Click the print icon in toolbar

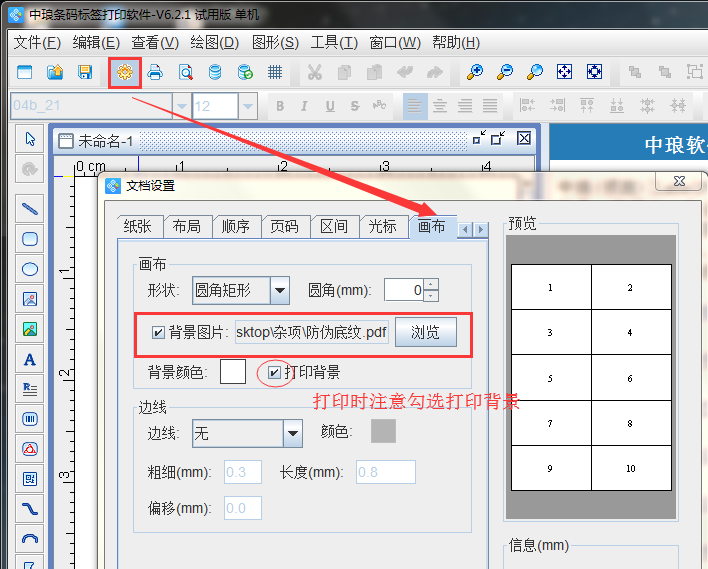155,72
